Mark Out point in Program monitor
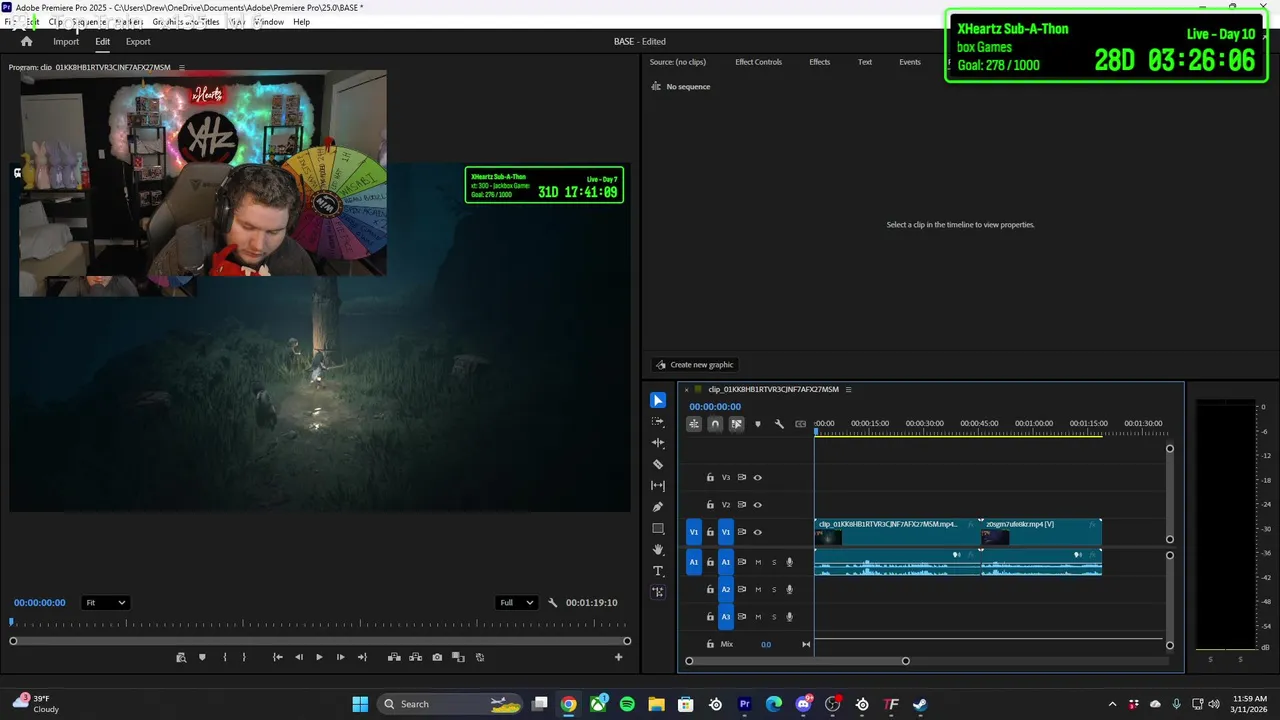The height and width of the screenshot is (720, 1280). pyautogui.click(x=244, y=657)
